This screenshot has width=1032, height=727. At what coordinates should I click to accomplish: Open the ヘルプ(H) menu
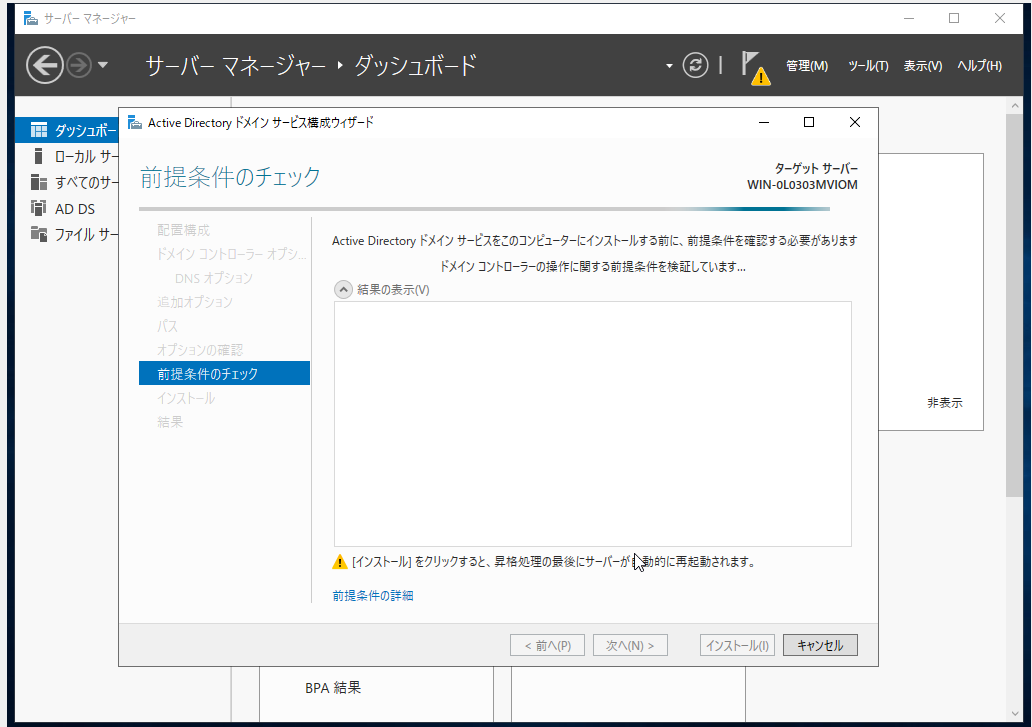(x=979, y=66)
